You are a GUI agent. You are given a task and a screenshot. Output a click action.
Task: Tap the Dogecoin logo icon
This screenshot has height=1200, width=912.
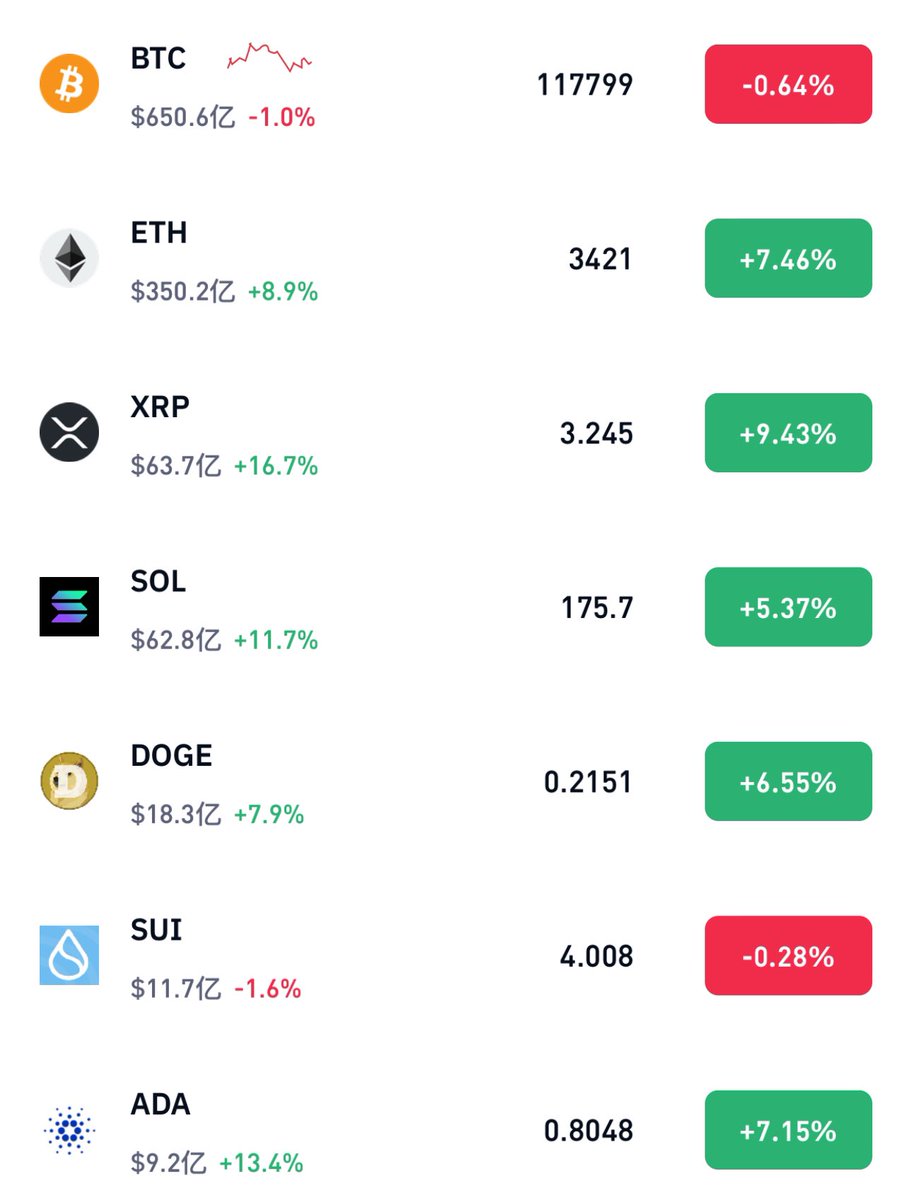(x=69, y=781)
